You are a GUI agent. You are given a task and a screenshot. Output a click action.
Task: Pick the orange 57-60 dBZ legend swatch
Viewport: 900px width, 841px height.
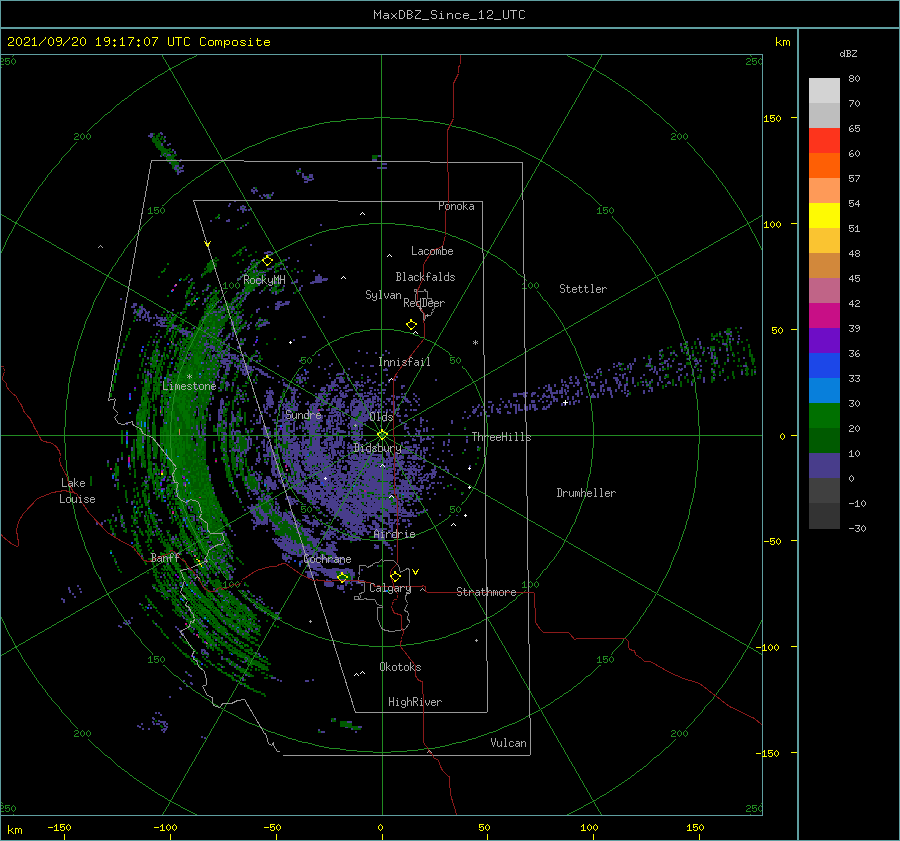[824, 166]
